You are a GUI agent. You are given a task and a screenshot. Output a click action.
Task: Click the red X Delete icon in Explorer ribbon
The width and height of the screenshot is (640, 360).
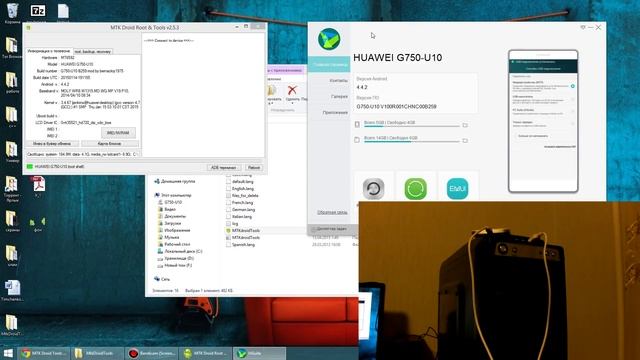(x=292, y=91)
